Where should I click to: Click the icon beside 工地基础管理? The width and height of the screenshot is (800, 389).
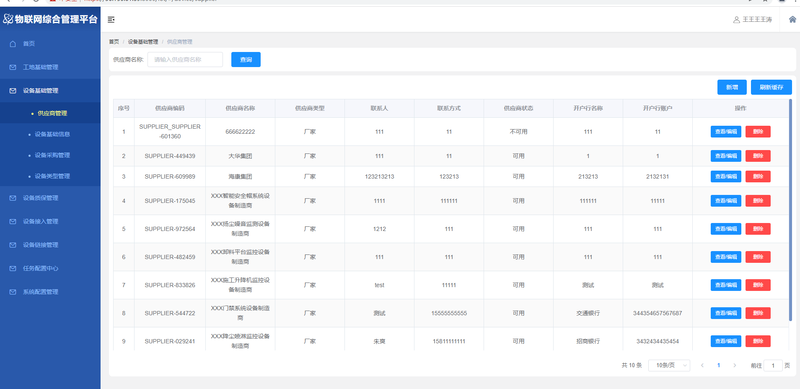click(13, 67)
